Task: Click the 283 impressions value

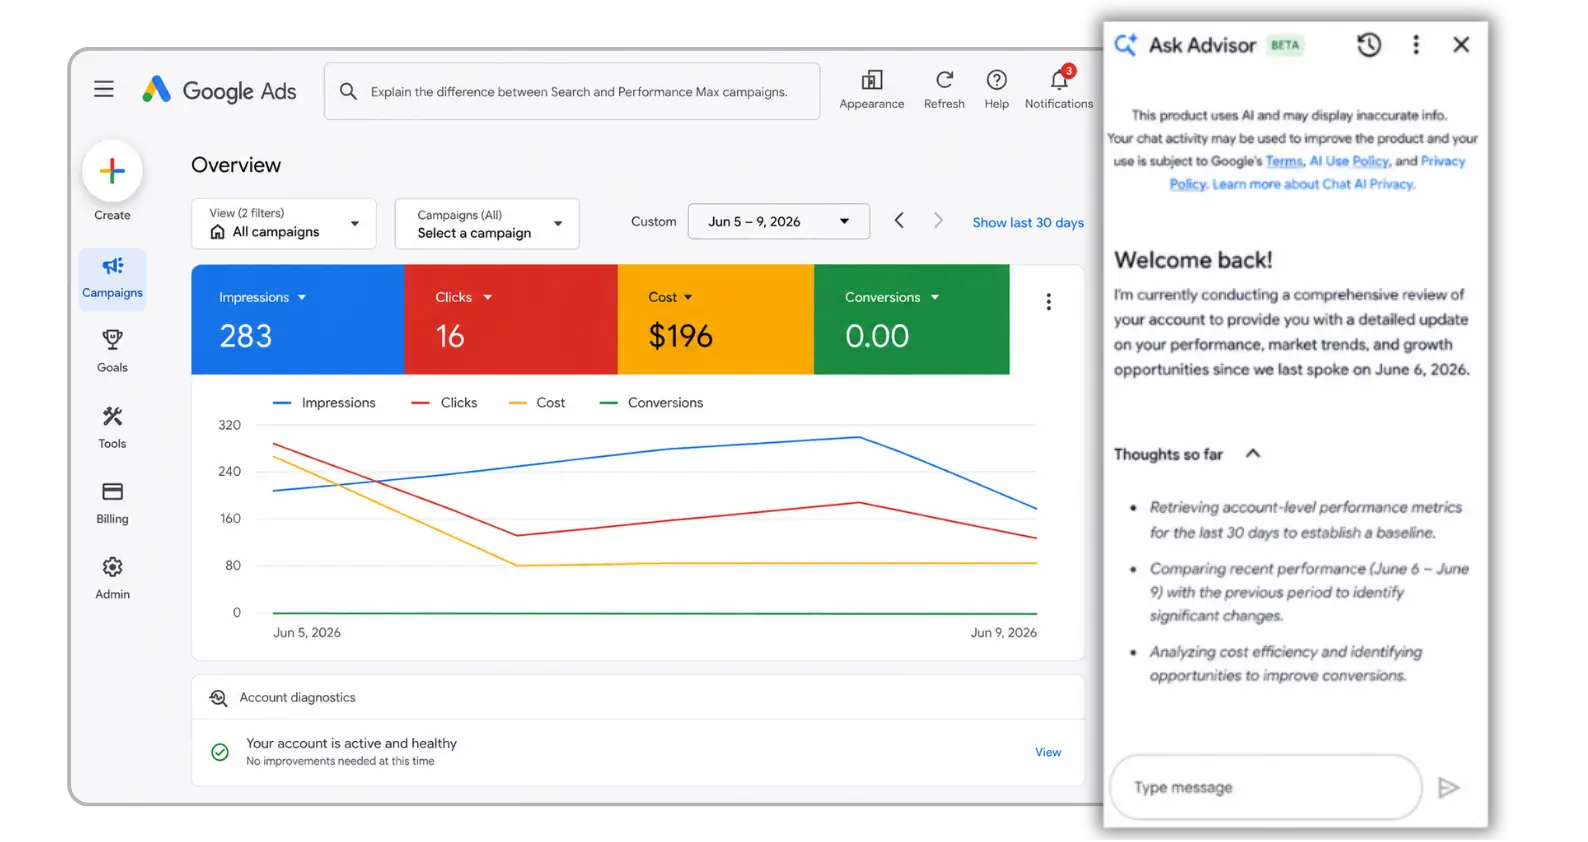Action: pos(246,336)
